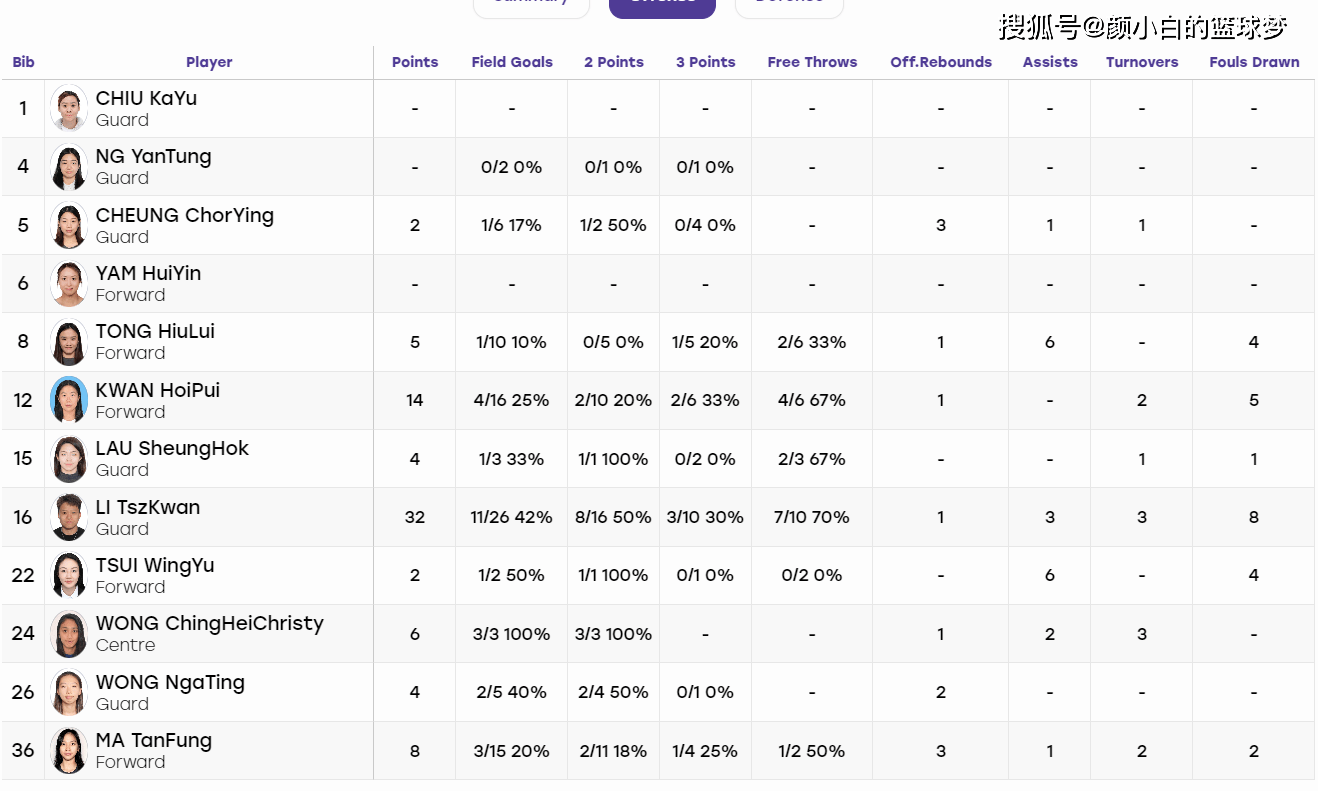Image resolution: width=1318 pixels, height=791 pixels.
Task: Click MA TanFung's player photo
Action: pyautogui.click(x=69, y=751)
